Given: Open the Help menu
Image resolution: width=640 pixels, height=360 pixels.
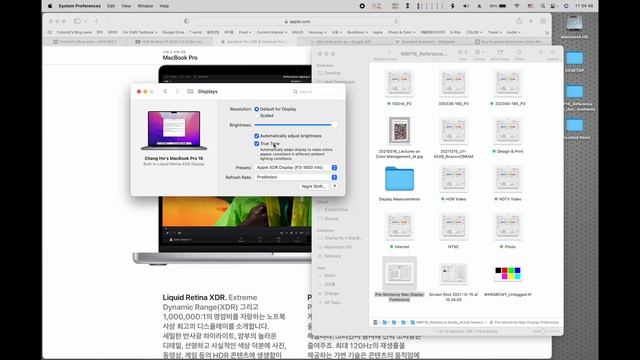Looking at the screenshot, I should coord(164,6).
